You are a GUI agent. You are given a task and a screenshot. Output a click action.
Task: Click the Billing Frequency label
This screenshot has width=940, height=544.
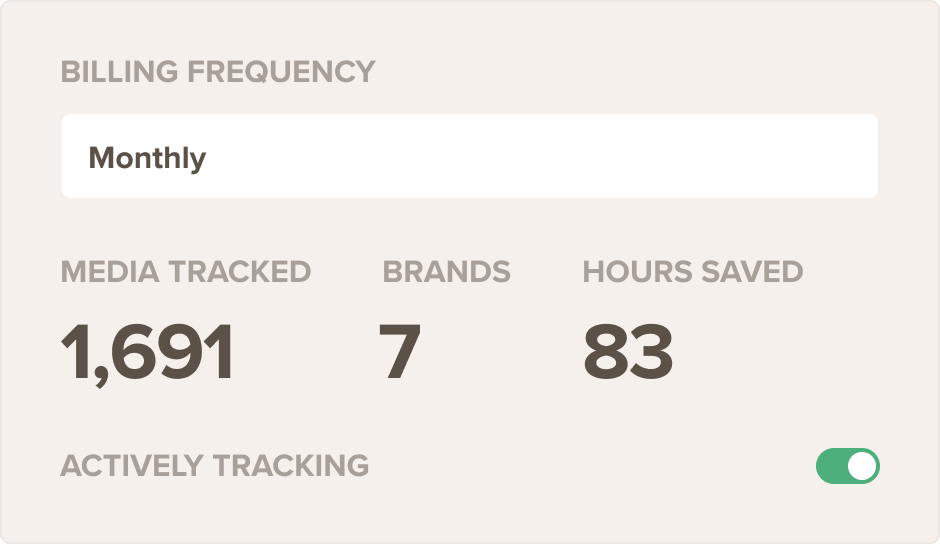pyautogui.click(x=217, y=72)
